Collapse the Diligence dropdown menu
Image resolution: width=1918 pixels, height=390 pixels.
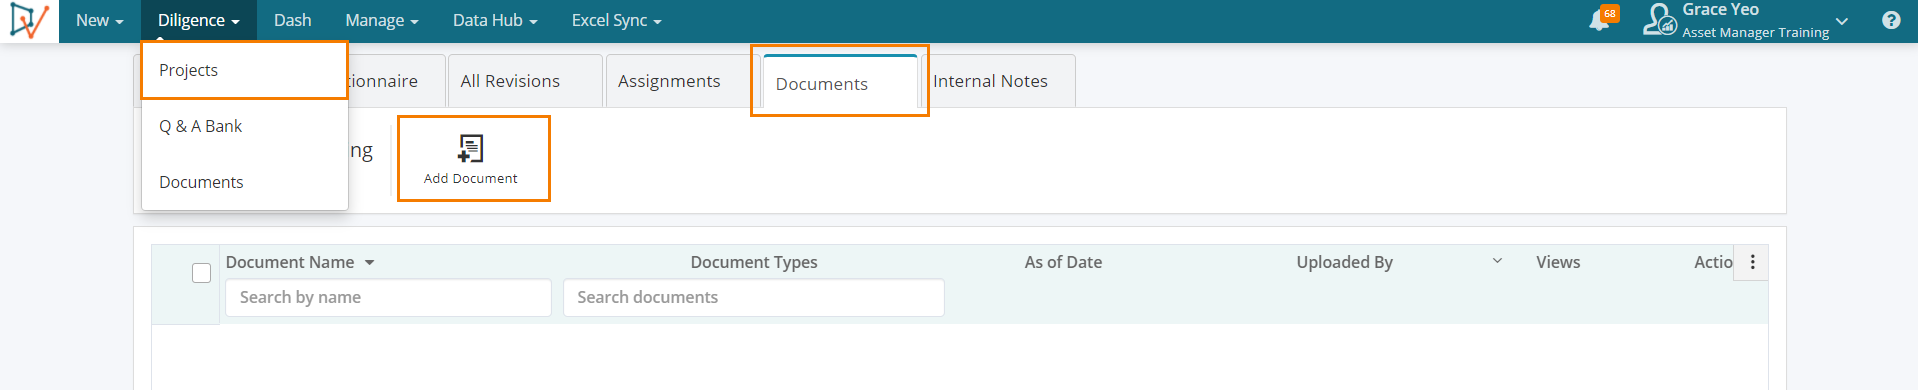coord(198,21)
